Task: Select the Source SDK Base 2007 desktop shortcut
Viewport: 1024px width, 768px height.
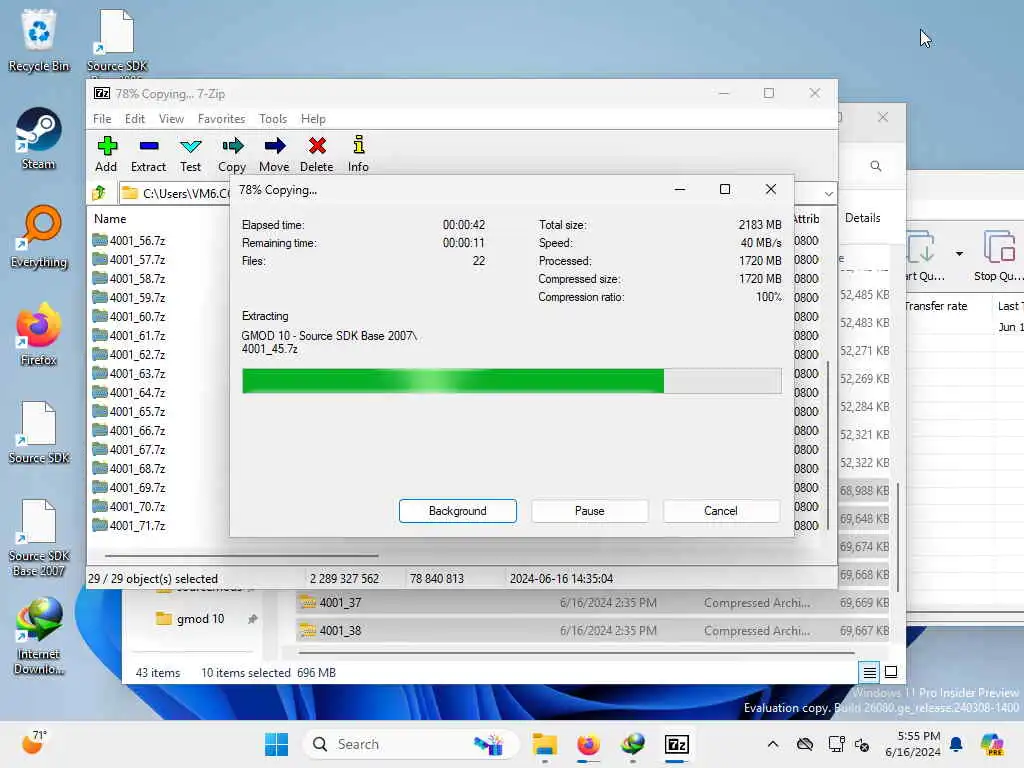Action: pyautogui.click(x=39, y=537)
